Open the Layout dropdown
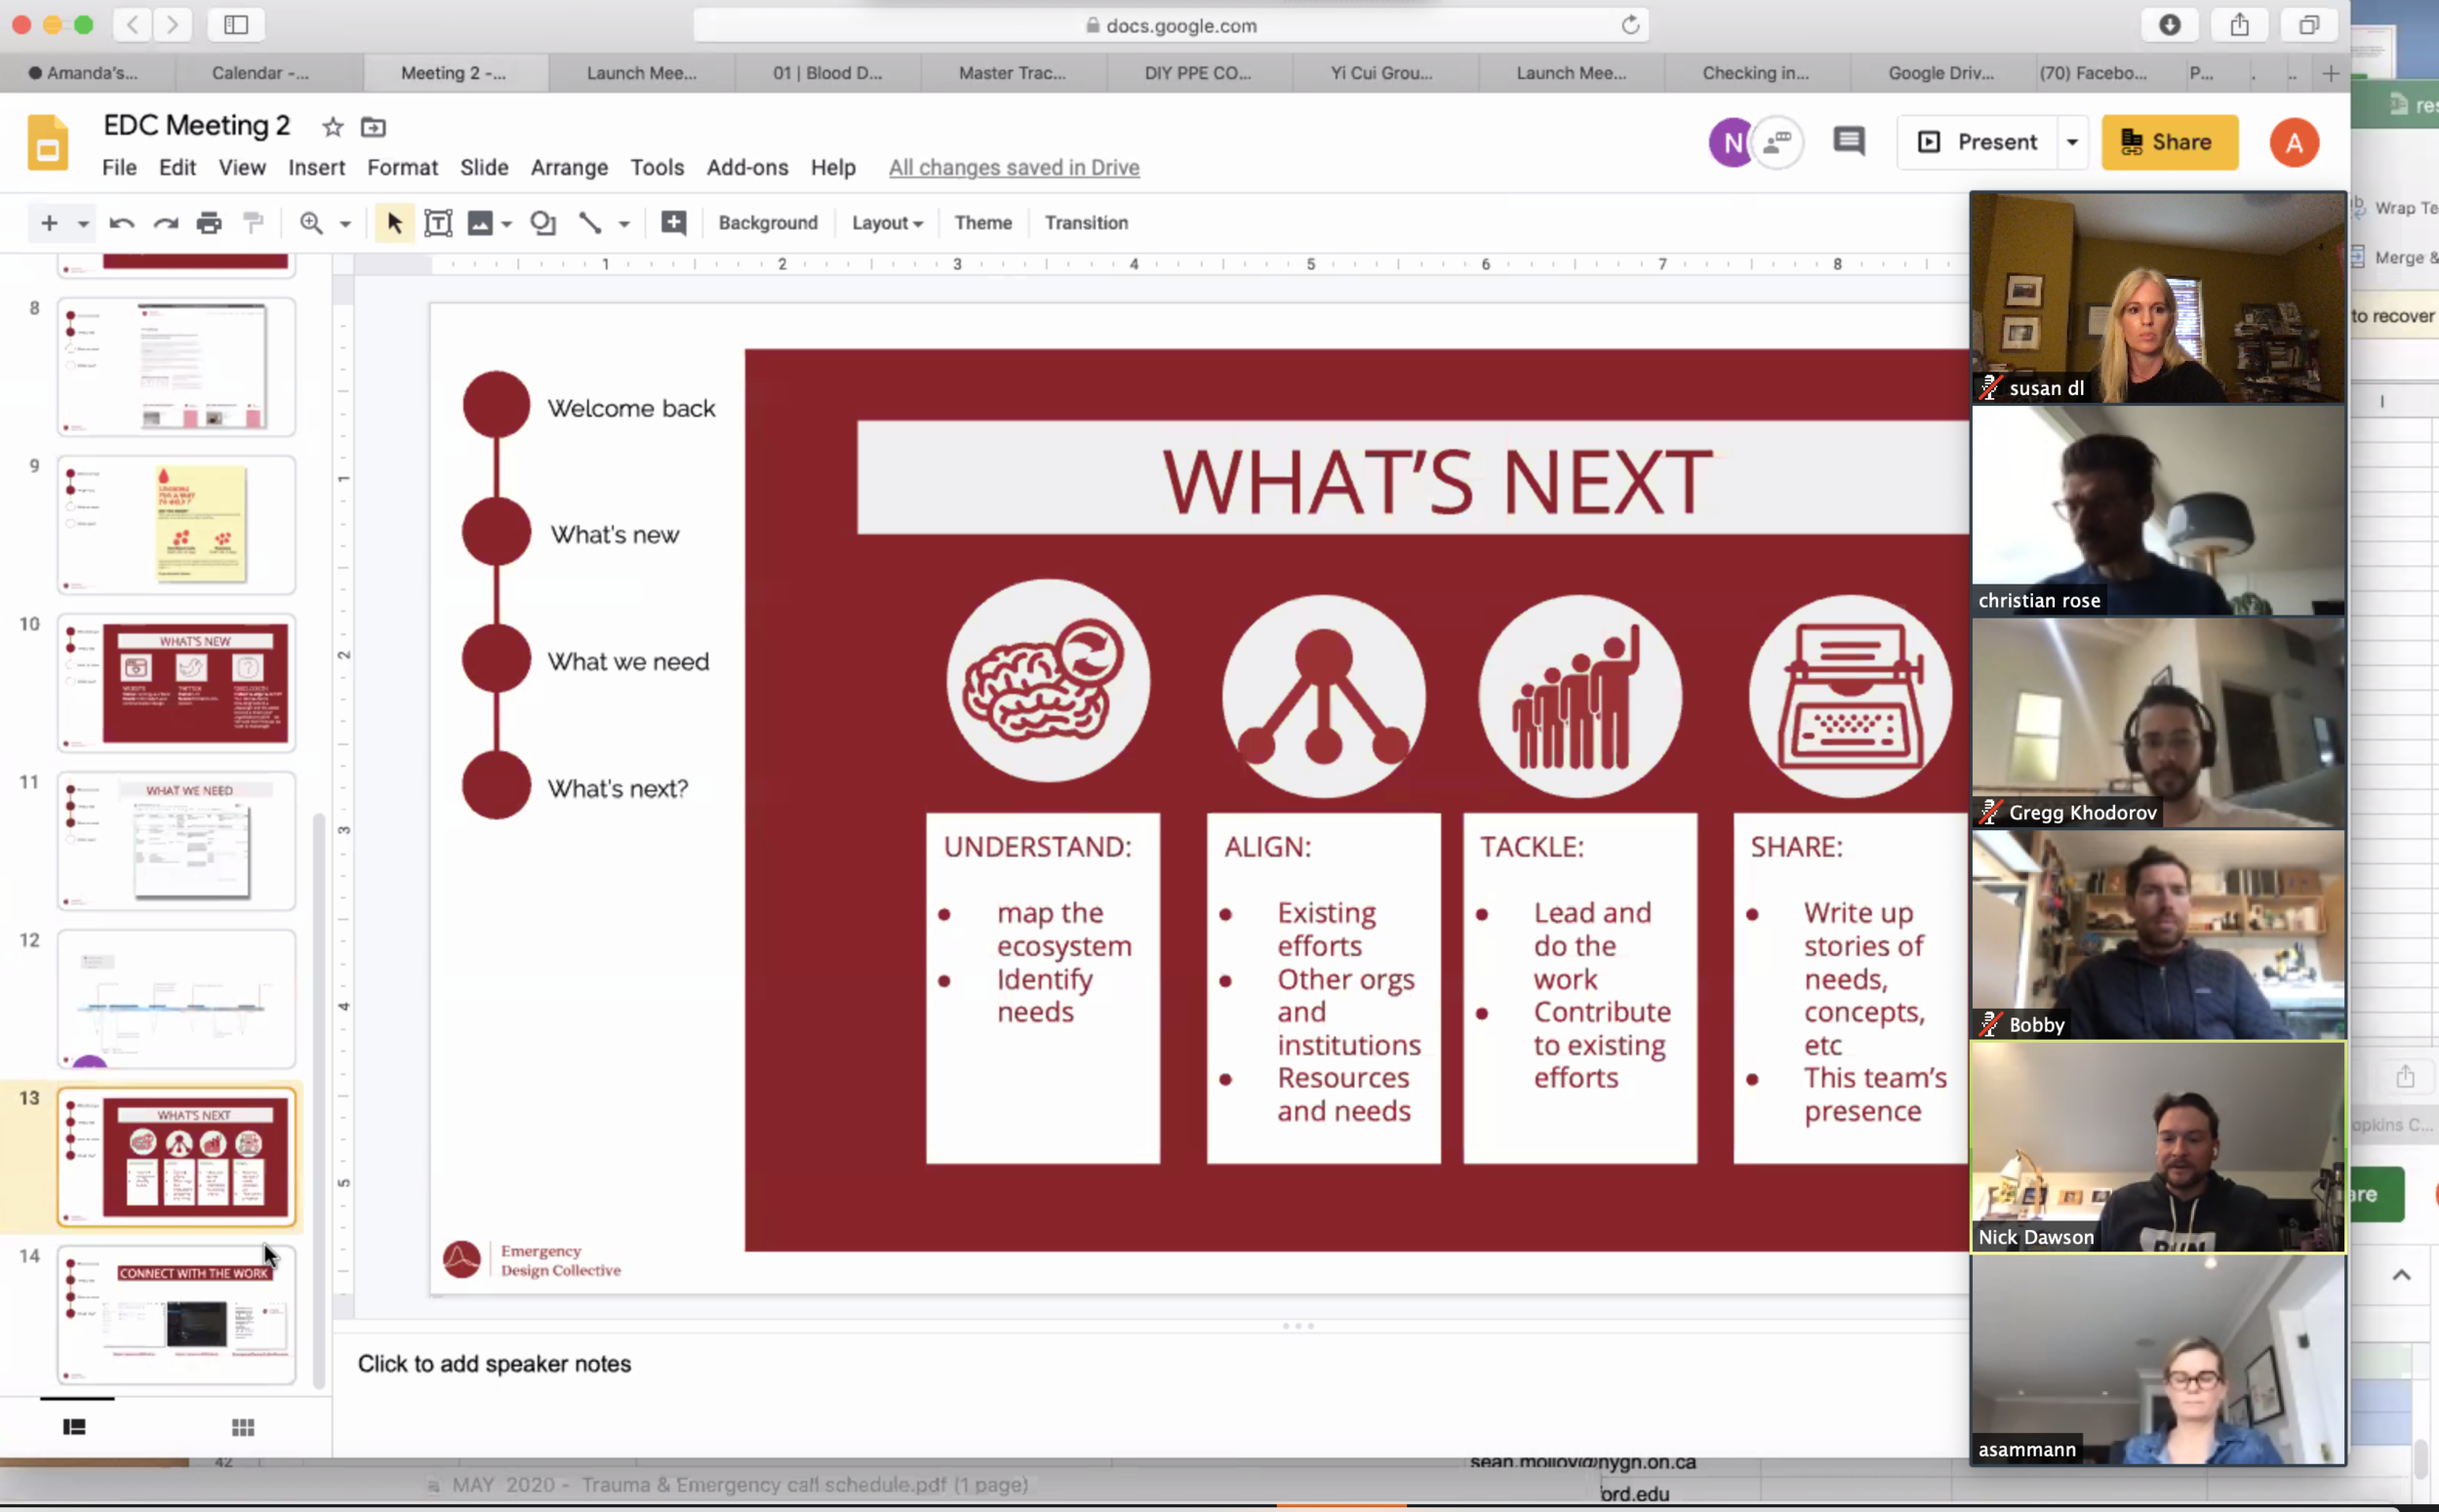 pos(886,223)
